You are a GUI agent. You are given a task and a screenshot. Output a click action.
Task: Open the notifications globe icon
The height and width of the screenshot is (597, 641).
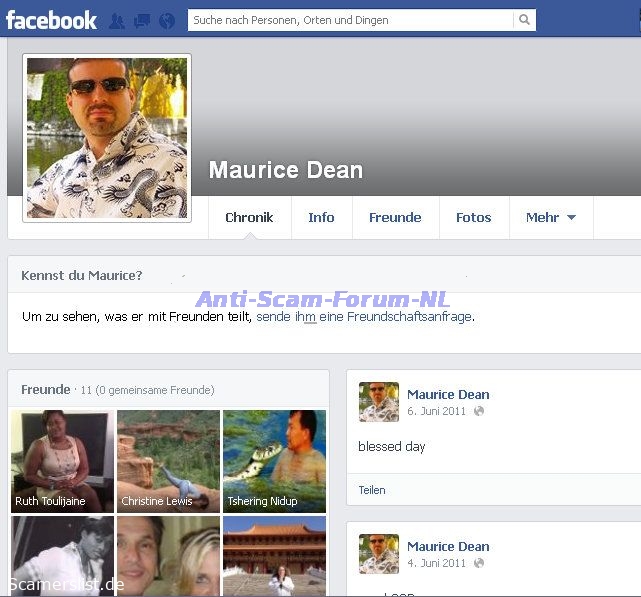pos(166,20)
